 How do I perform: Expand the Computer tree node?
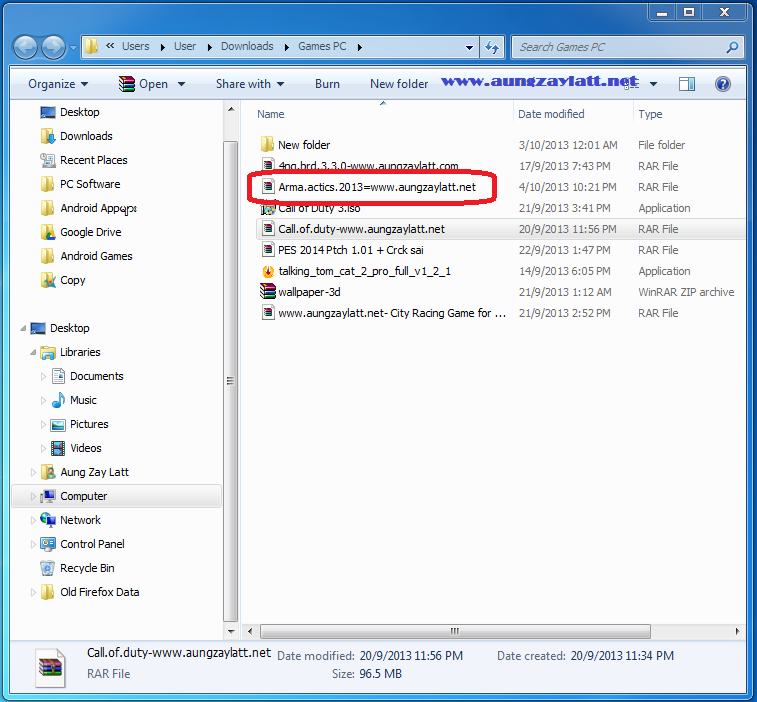tap(33, 496)
